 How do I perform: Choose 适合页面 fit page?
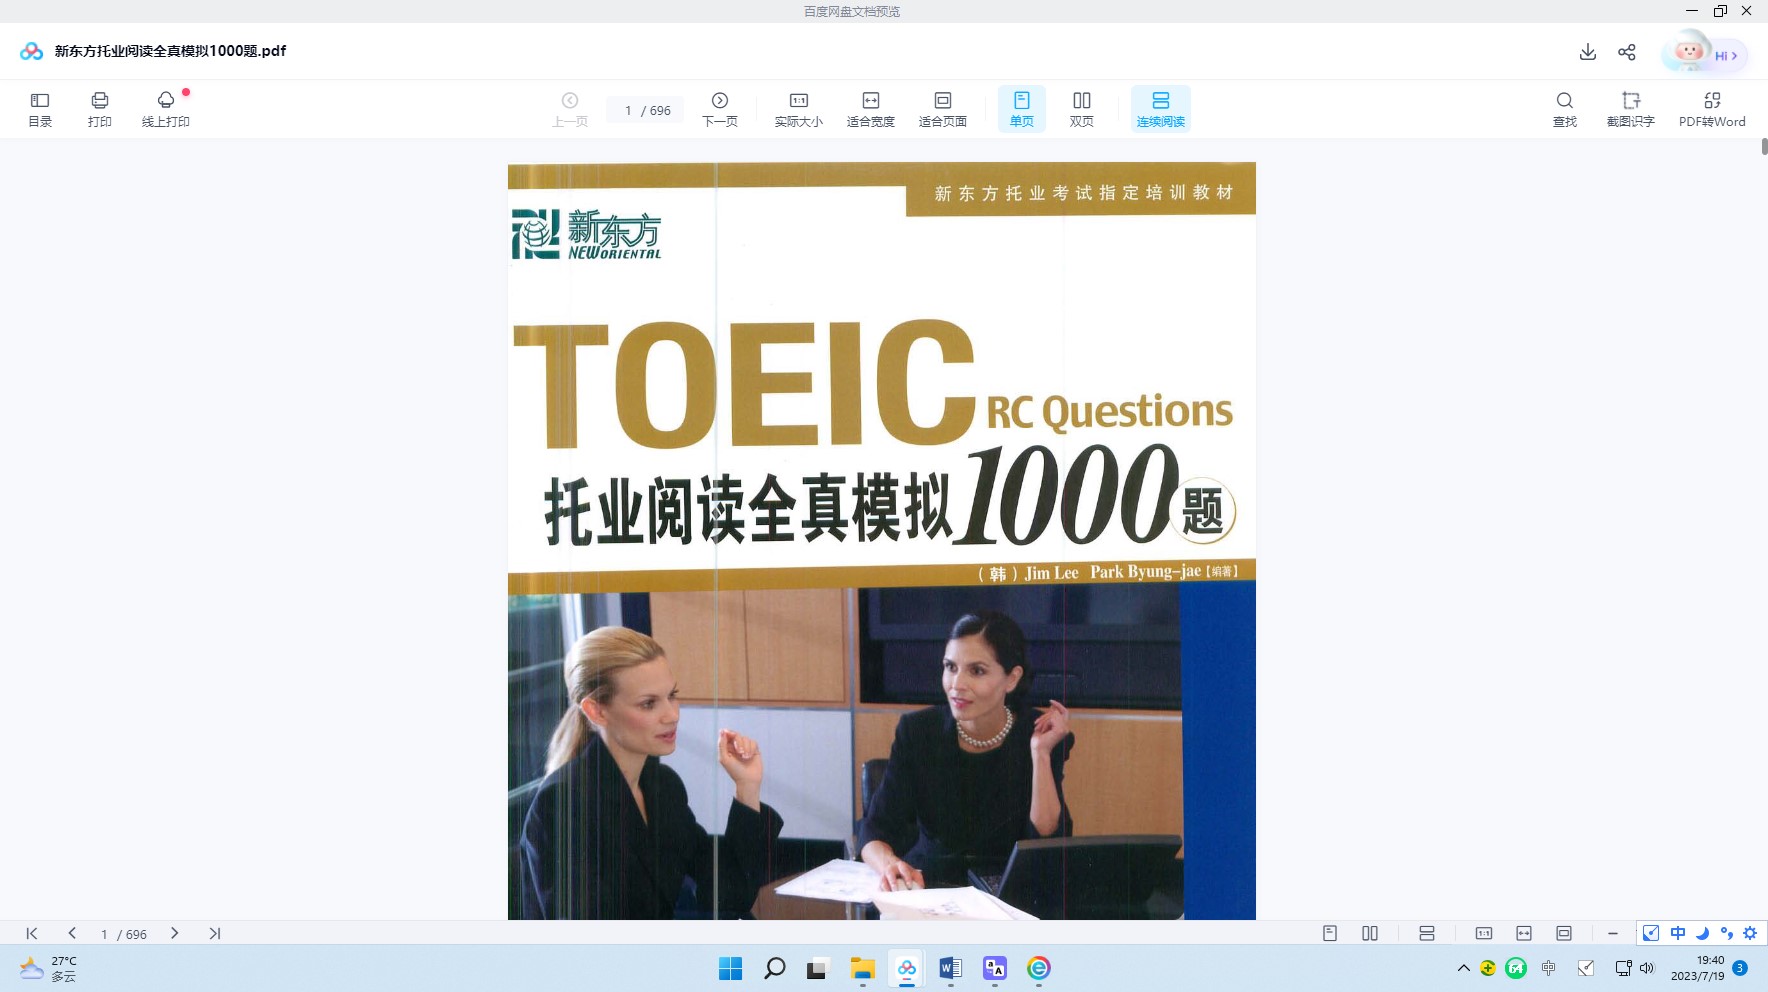(x=943, y=109)
